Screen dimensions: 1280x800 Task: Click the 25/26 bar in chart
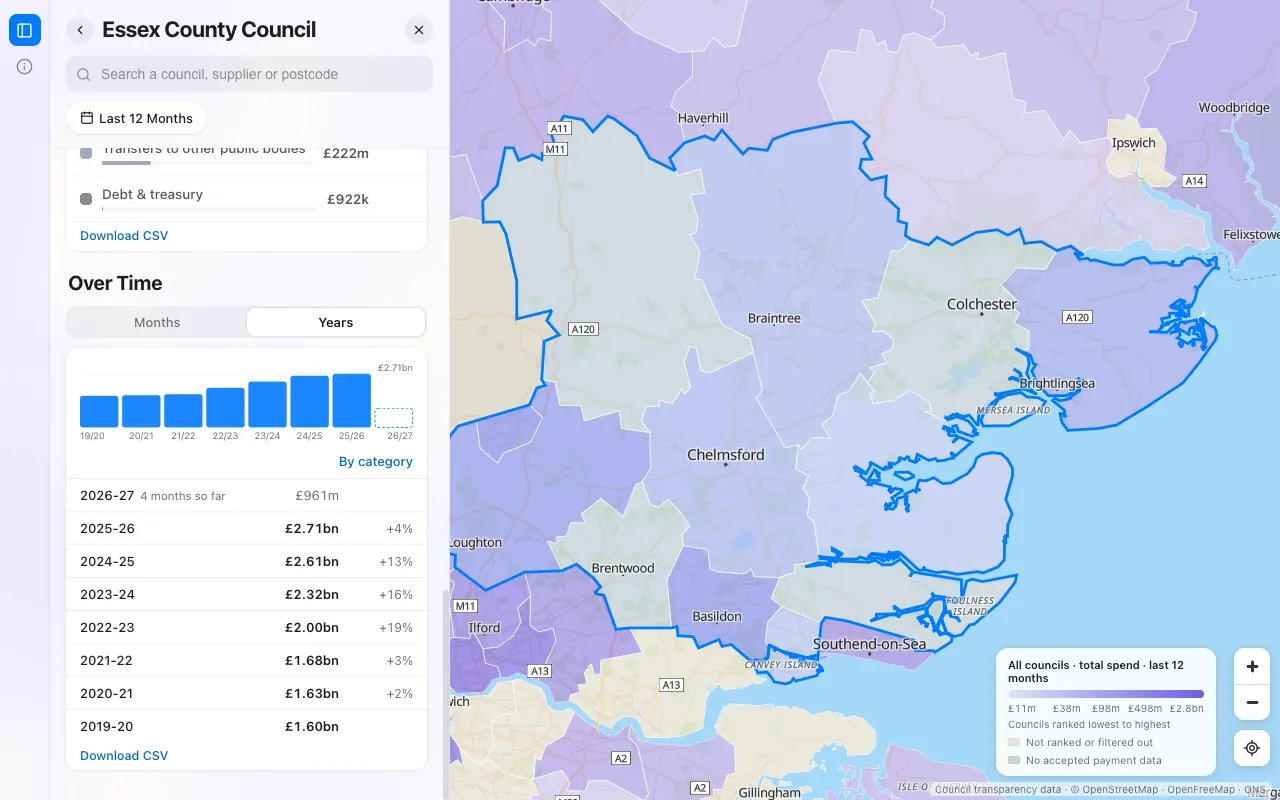[351, 400]
